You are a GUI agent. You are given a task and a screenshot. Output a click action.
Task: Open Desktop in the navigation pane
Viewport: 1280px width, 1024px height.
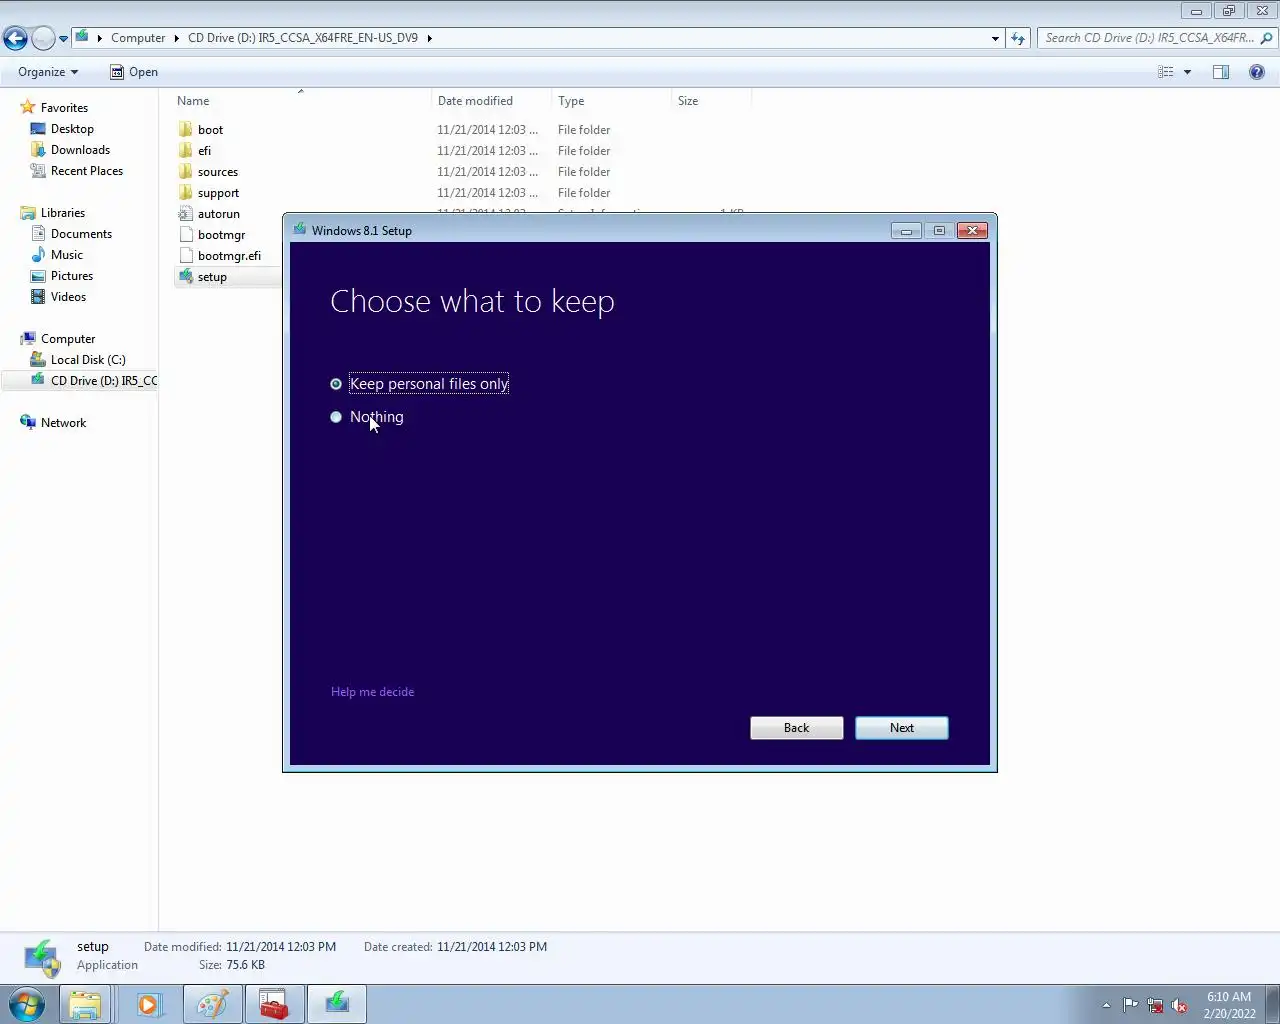pyautogui.click(x=72, y=129)
